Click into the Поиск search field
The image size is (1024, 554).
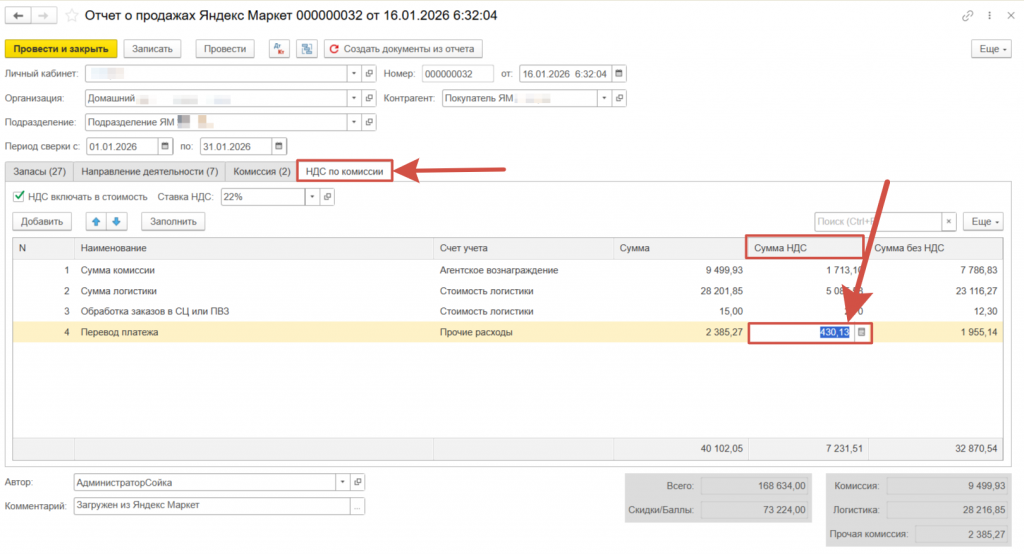click(x=877, y=222)
